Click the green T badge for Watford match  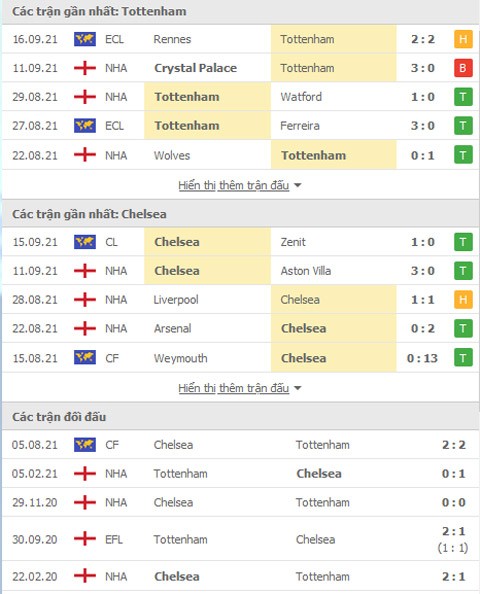[x=463, y=97]
